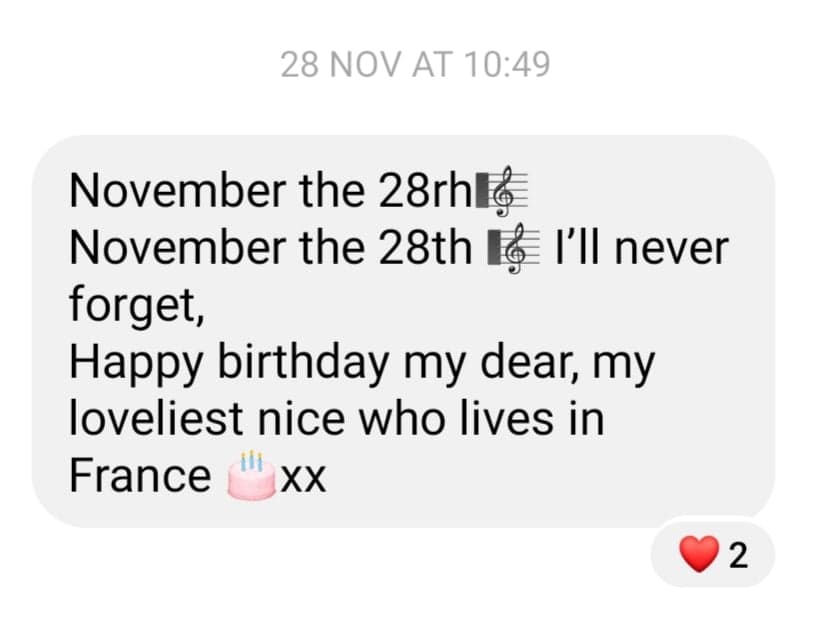
Task: Click the phrase 'I'll never' in the message
Action: 641,248
